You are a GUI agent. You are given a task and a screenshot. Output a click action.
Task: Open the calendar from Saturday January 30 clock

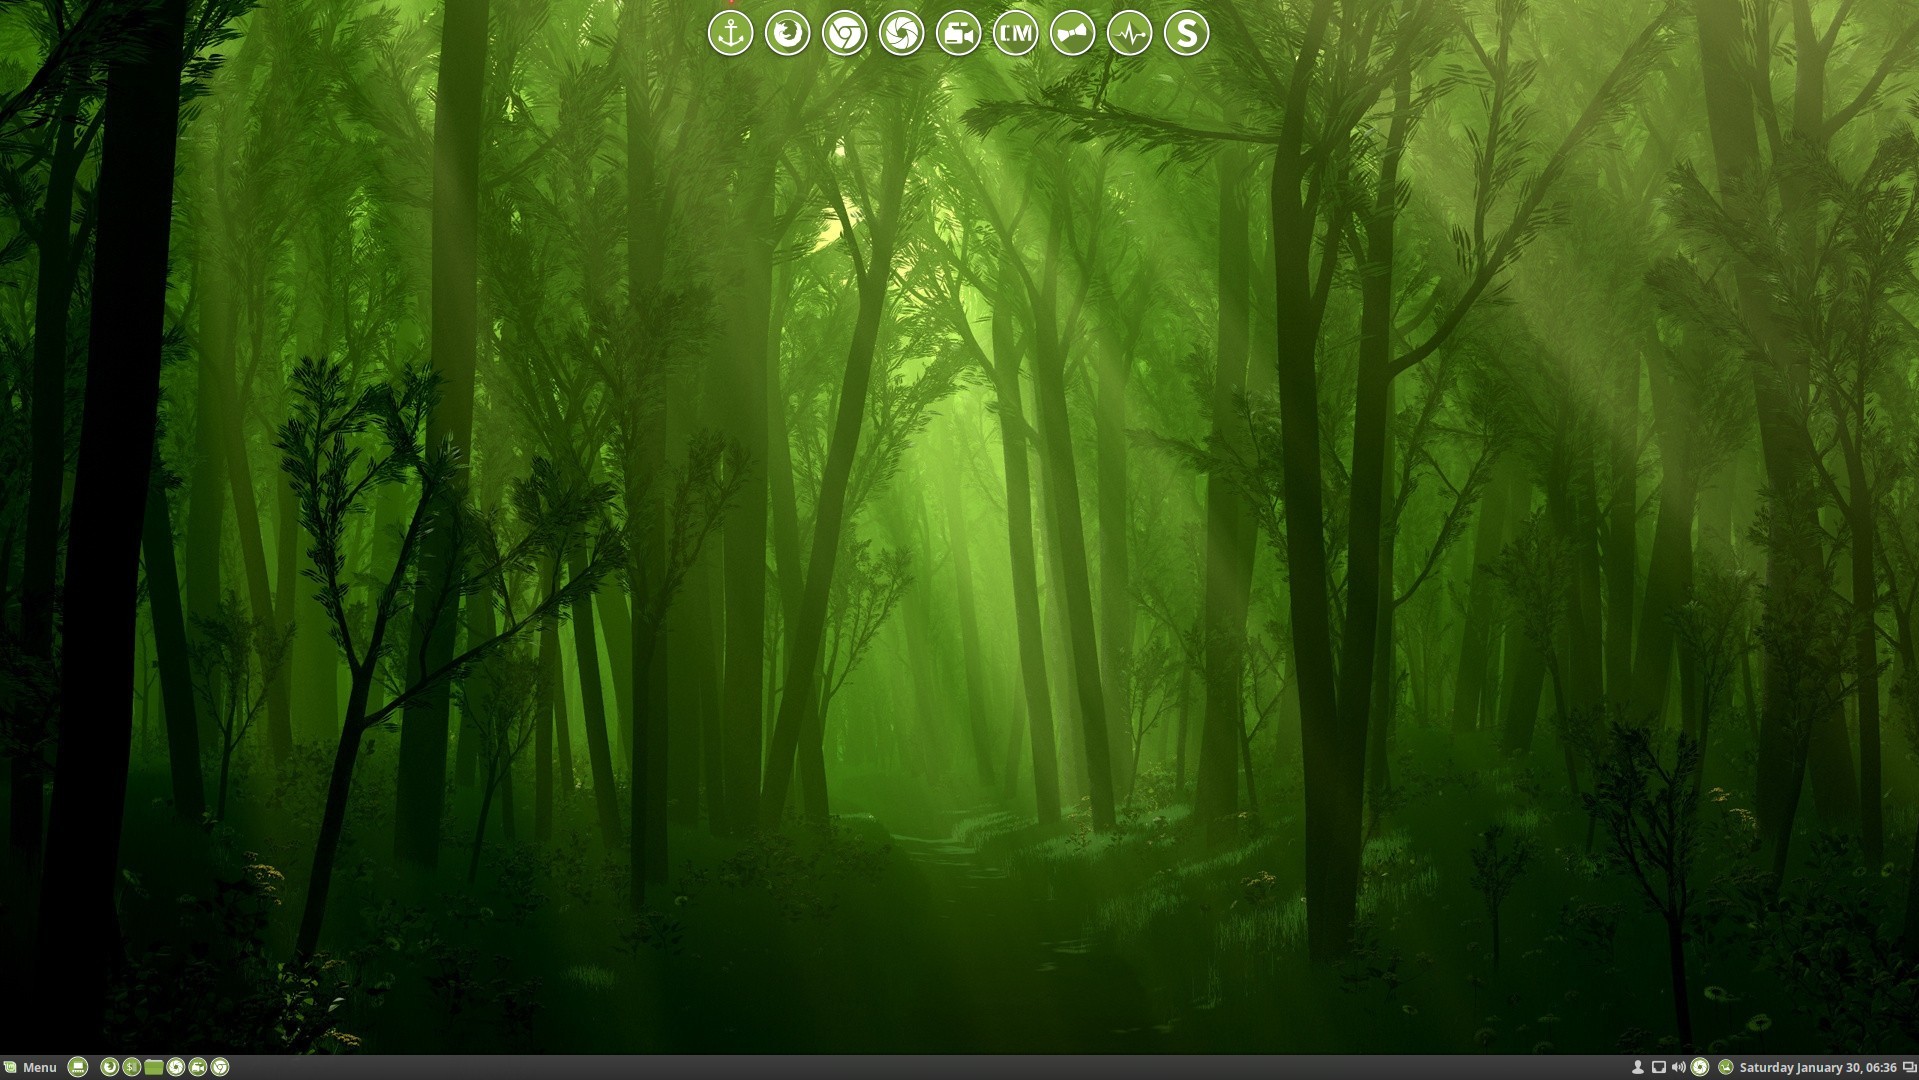click(x=1818, y=1067)
